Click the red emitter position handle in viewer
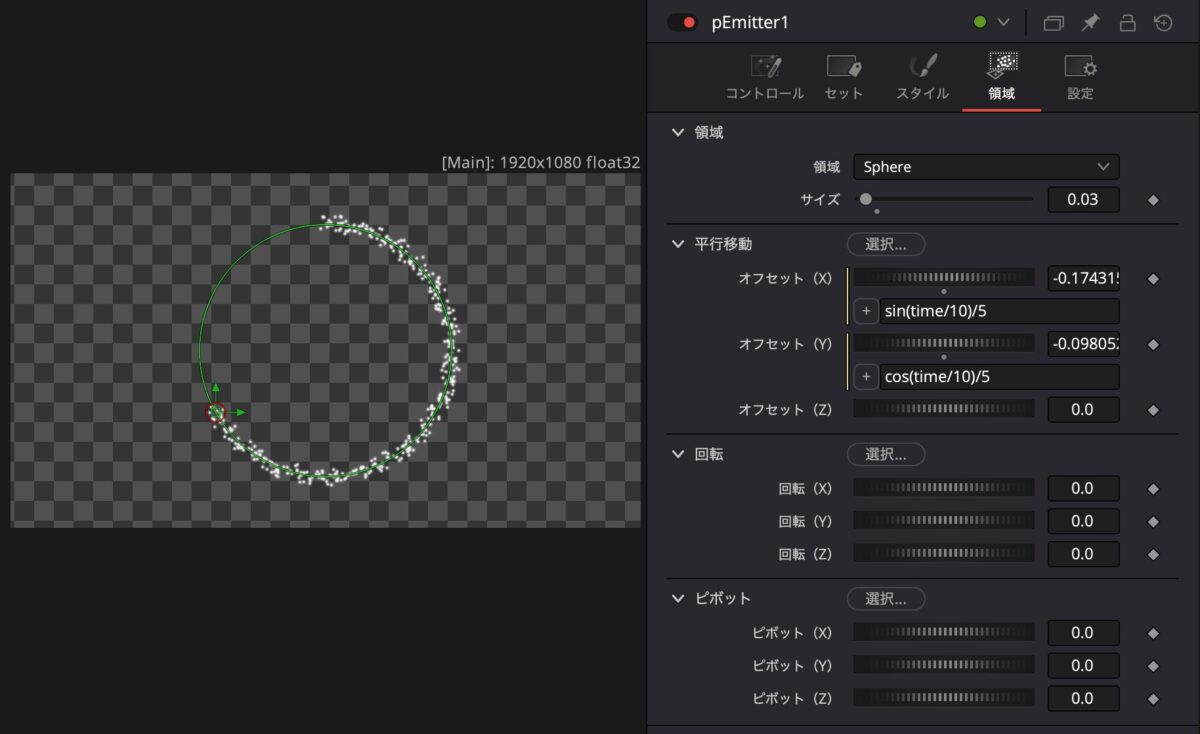This screenshot has height=734, width=1200. coord(215,412)
